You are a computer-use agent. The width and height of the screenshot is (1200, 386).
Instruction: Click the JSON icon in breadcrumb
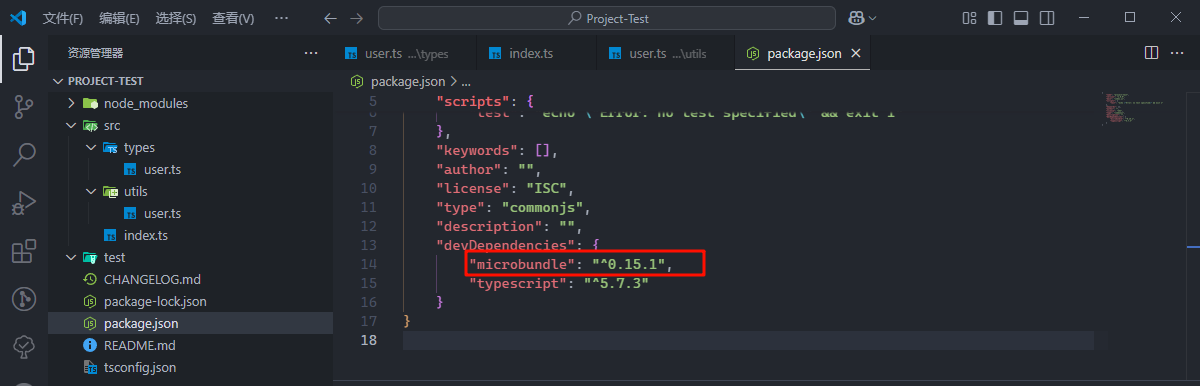pyautogui.click(x=358, y=81)
